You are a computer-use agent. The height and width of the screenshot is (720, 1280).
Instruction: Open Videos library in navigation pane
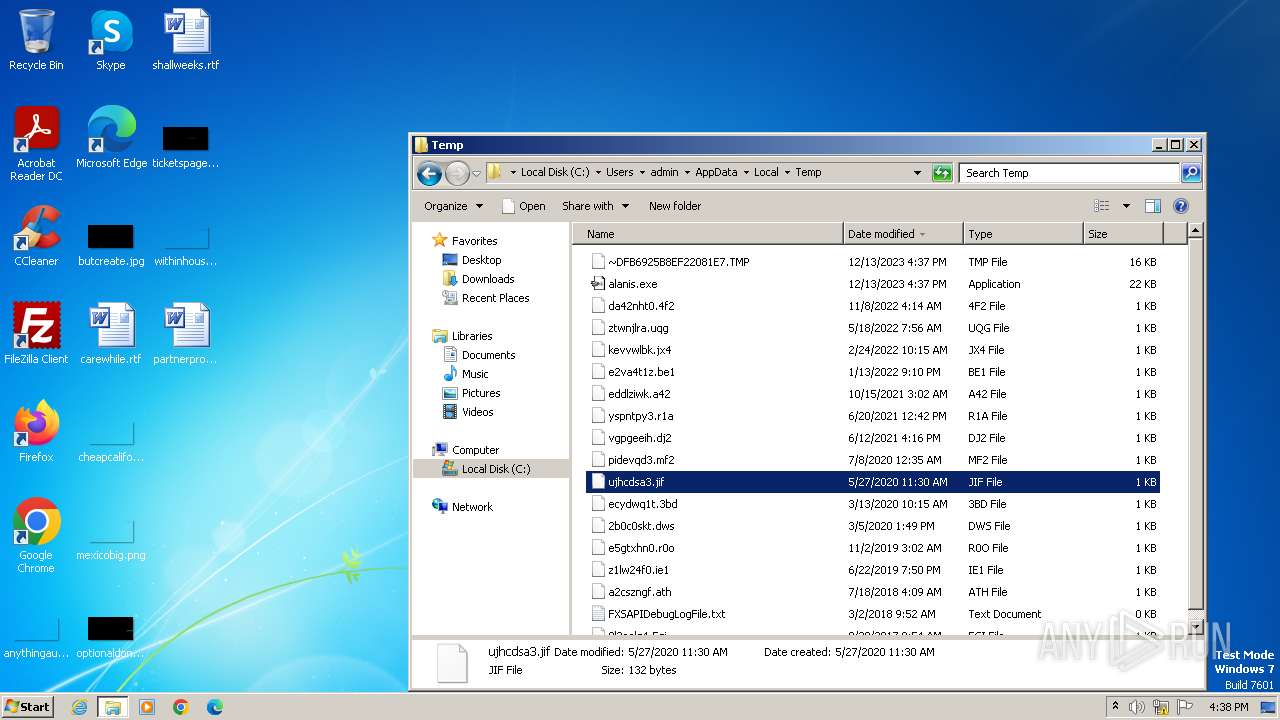point(477,412)
